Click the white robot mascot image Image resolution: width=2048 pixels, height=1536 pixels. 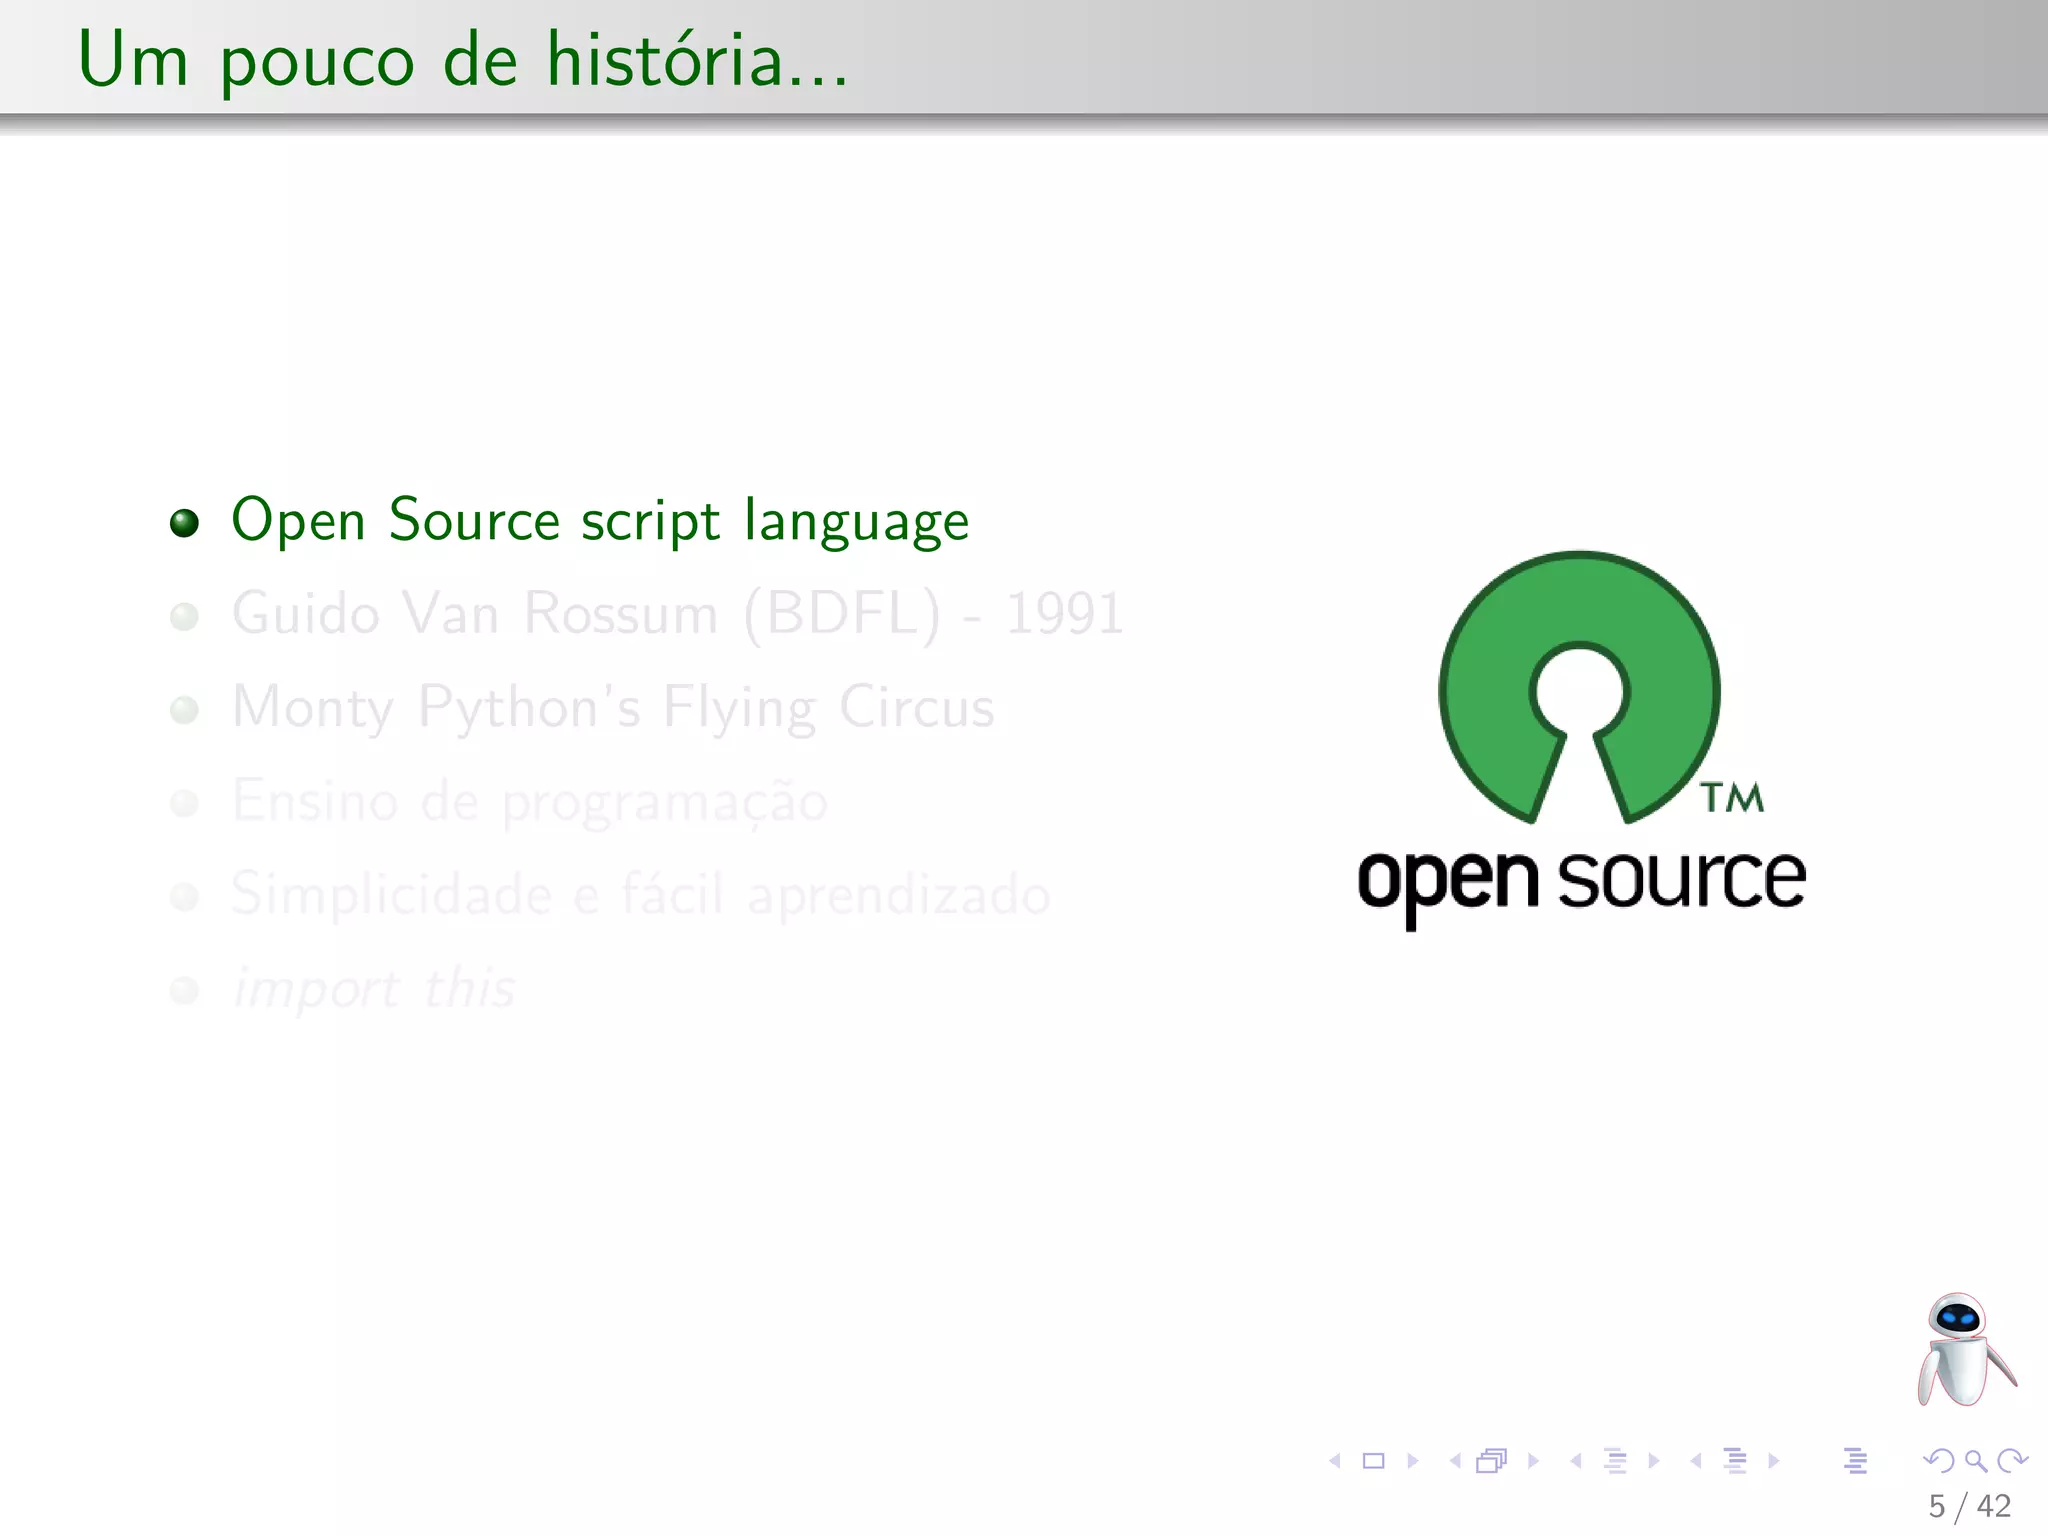pyautogui.click(x=1965, y=1349)
